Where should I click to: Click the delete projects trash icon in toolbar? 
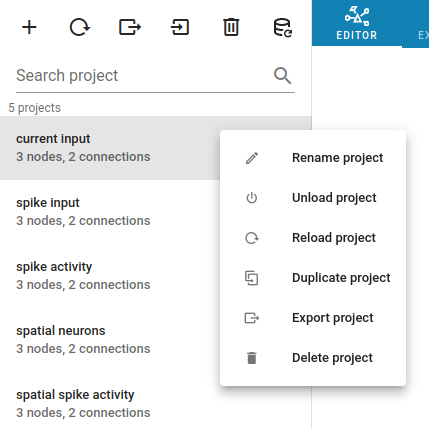click(x=231, y=27)
